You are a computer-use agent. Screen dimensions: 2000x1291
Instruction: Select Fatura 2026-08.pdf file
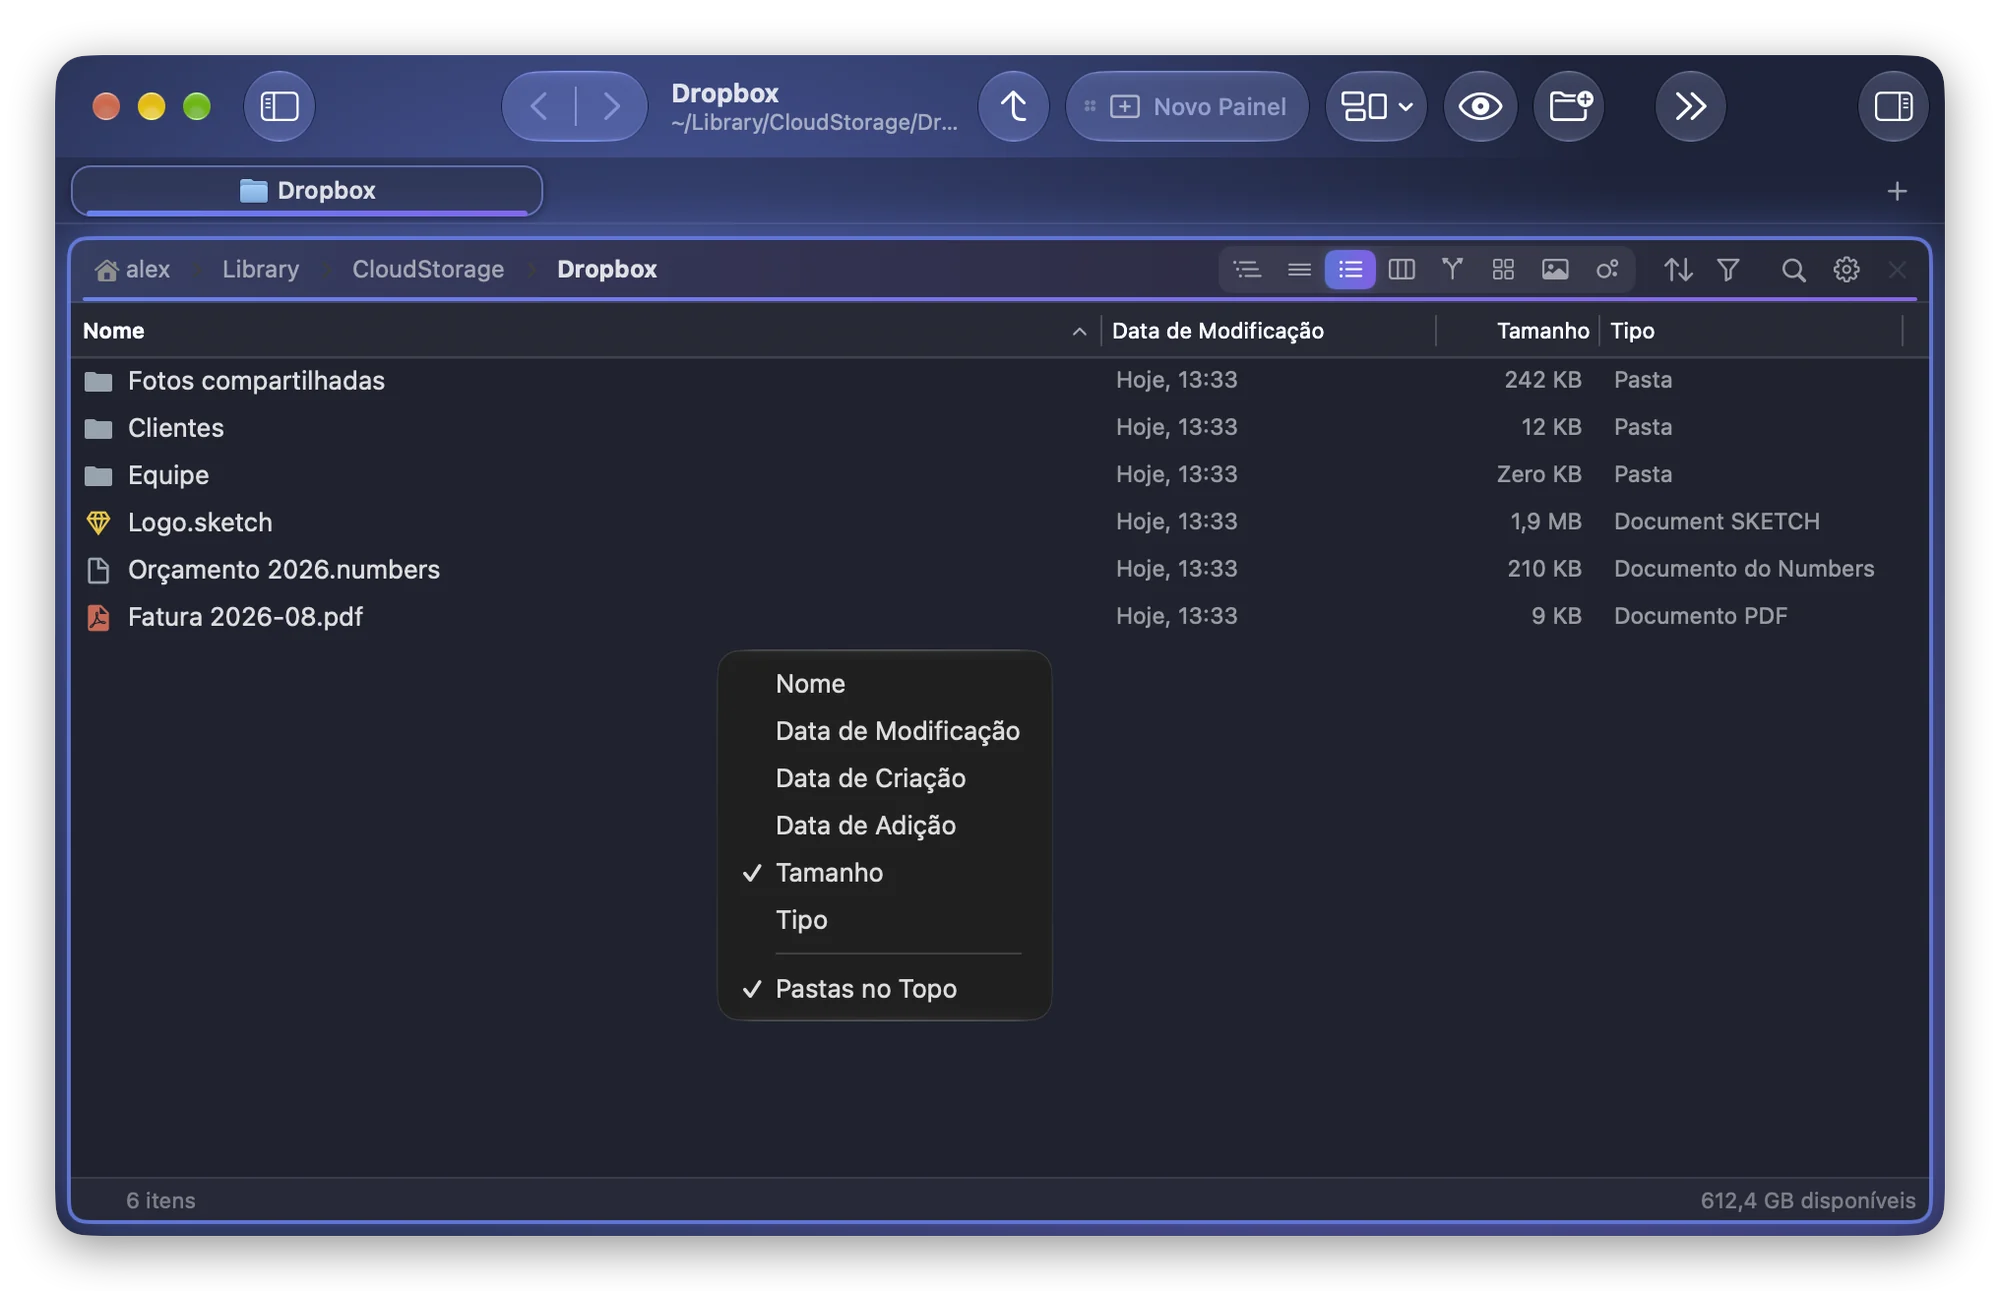[x=999, y=616]
